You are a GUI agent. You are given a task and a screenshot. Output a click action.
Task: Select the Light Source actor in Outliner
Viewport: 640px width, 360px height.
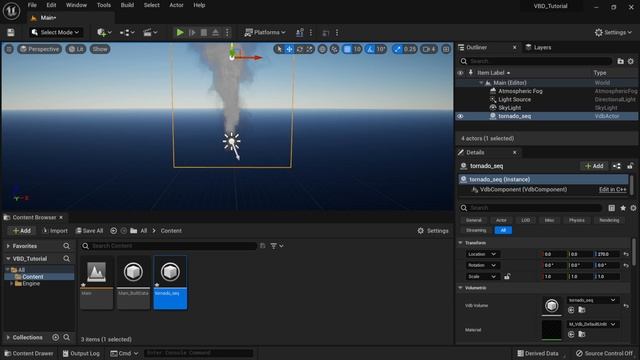514,99
